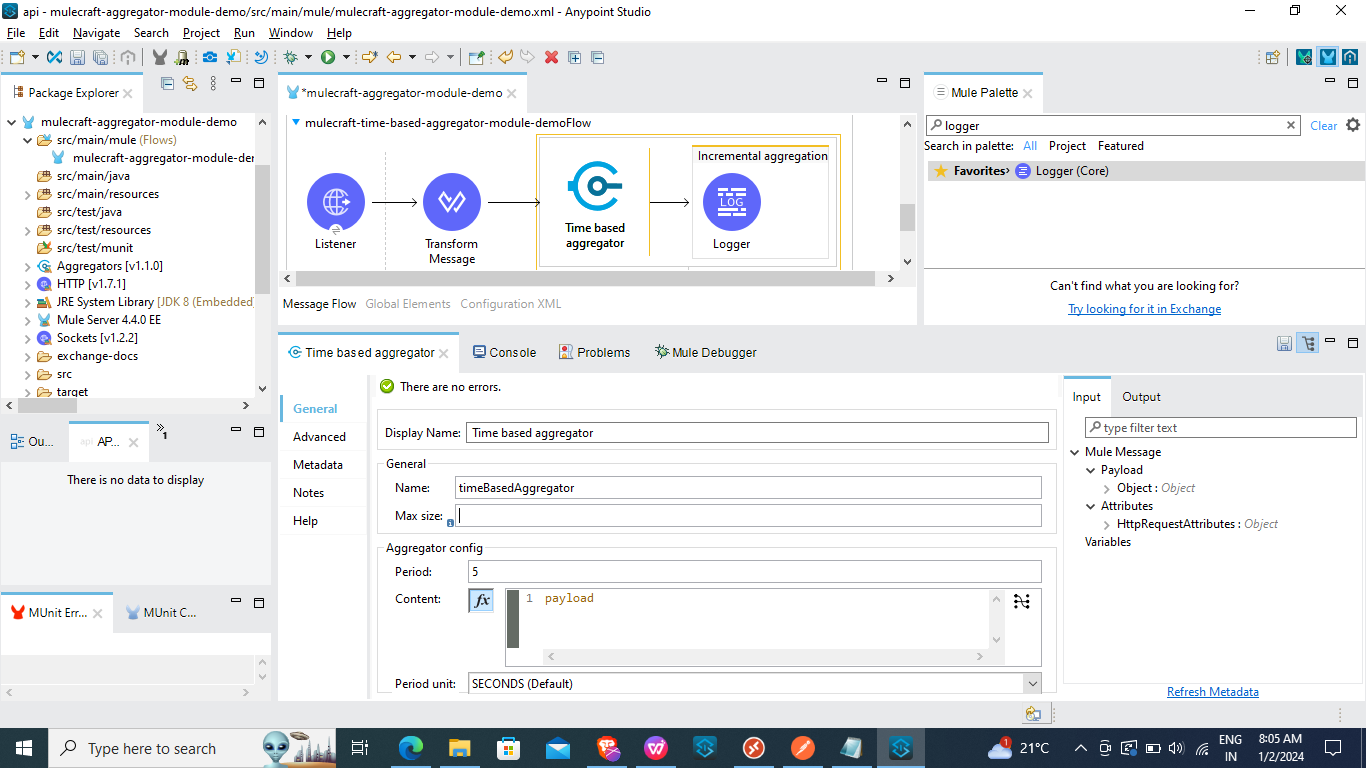1366x768 pixels.
Task: Open the Period unit dropdown
Action: point(1032,683)
